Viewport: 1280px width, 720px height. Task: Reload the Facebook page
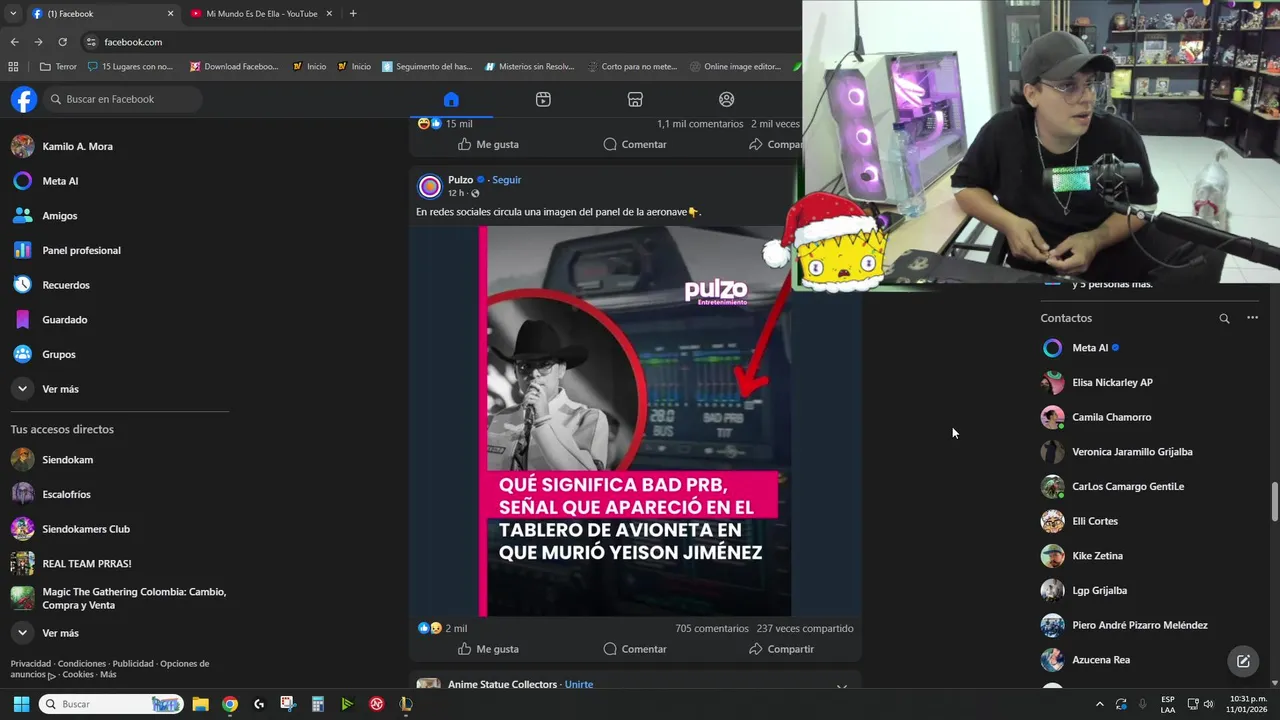62,42
